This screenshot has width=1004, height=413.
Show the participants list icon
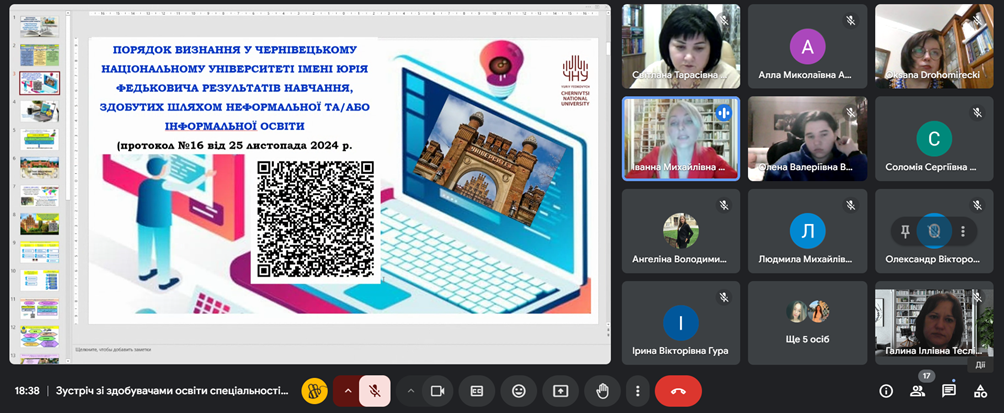click(x=918, y=391)
